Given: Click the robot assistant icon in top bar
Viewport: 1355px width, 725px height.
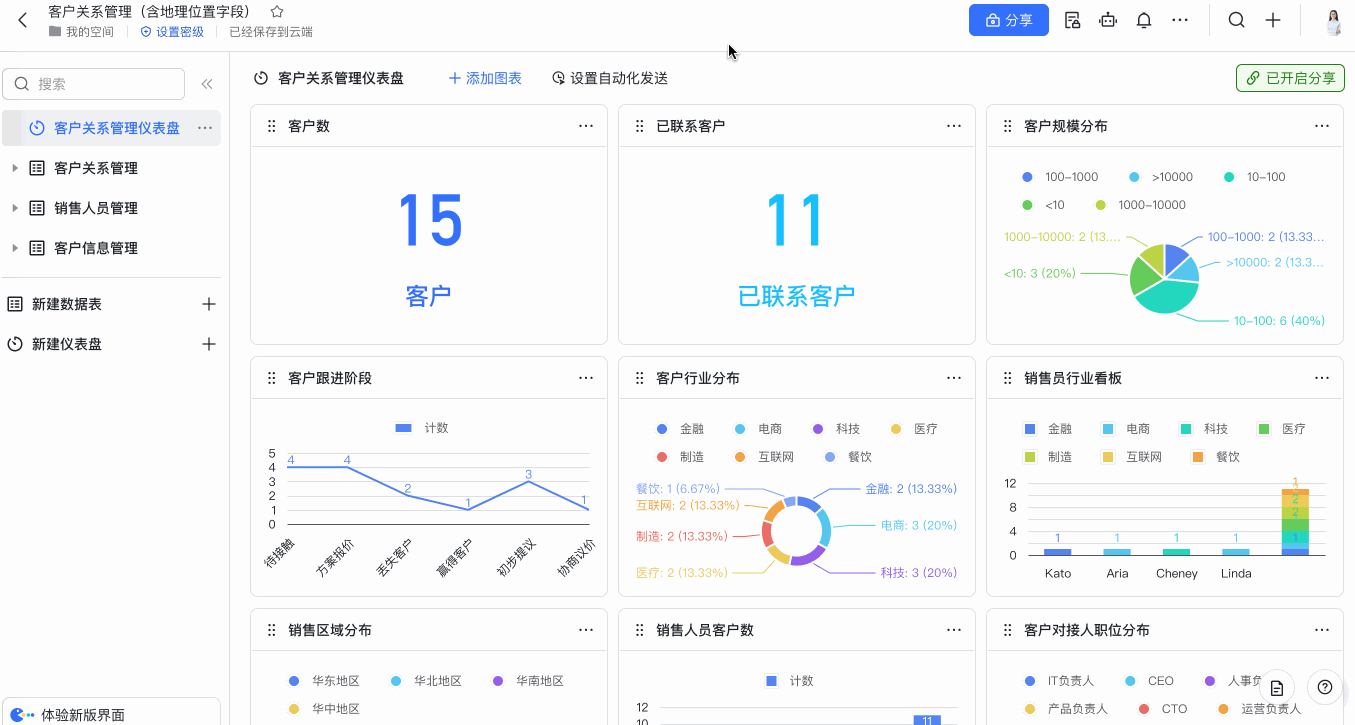Looking at the screenshot, I should click(x=1107, y=19).
